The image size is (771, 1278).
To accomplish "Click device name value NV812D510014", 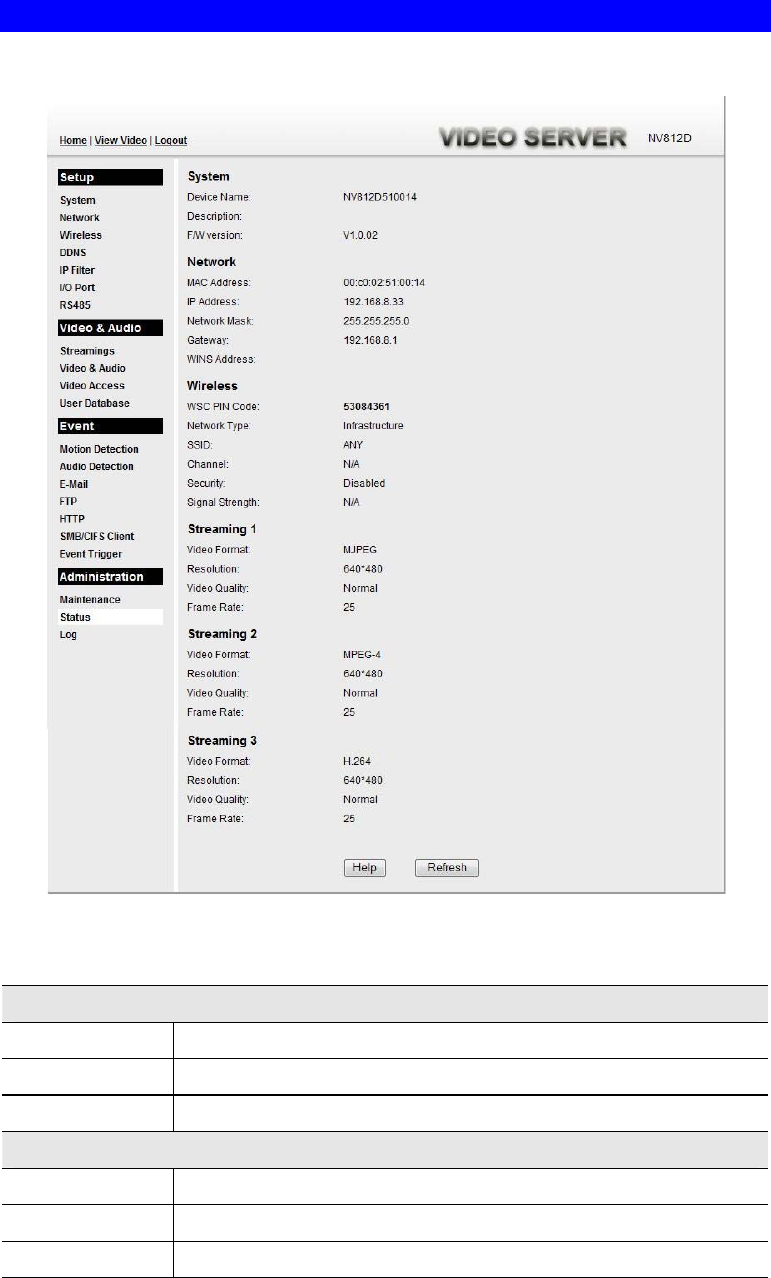I will [x=379, y=198].
